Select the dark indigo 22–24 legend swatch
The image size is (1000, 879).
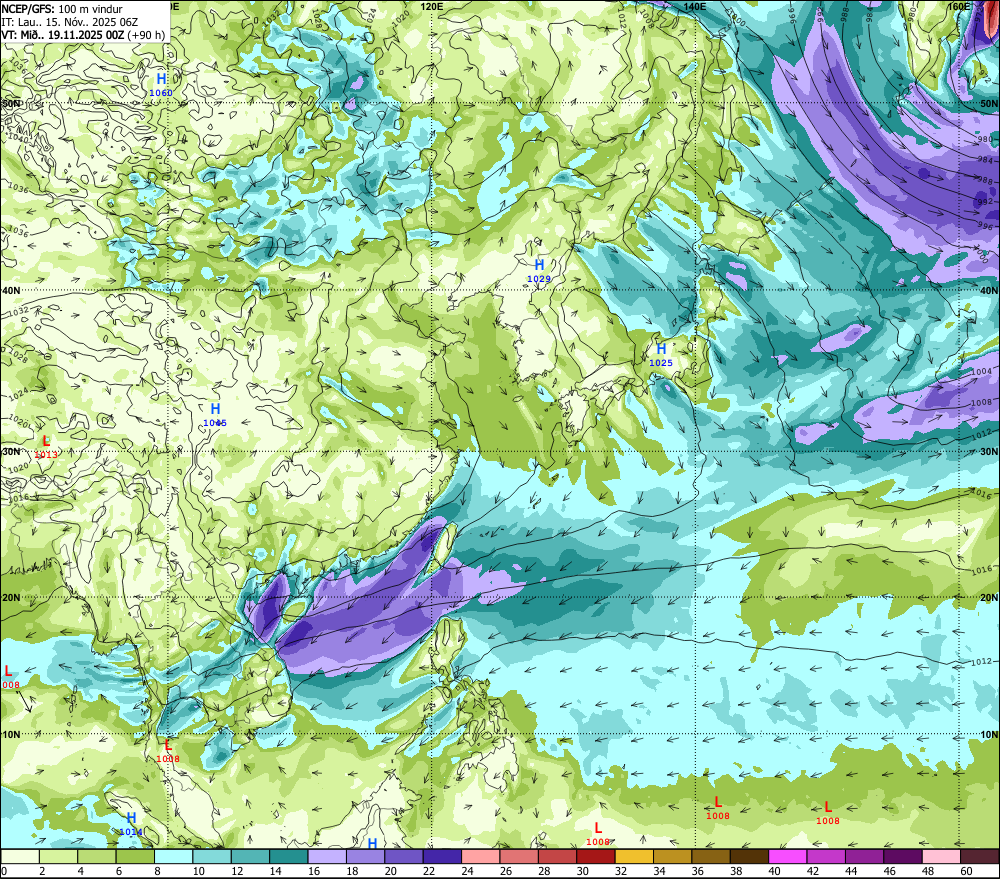[x=443, y=856]
